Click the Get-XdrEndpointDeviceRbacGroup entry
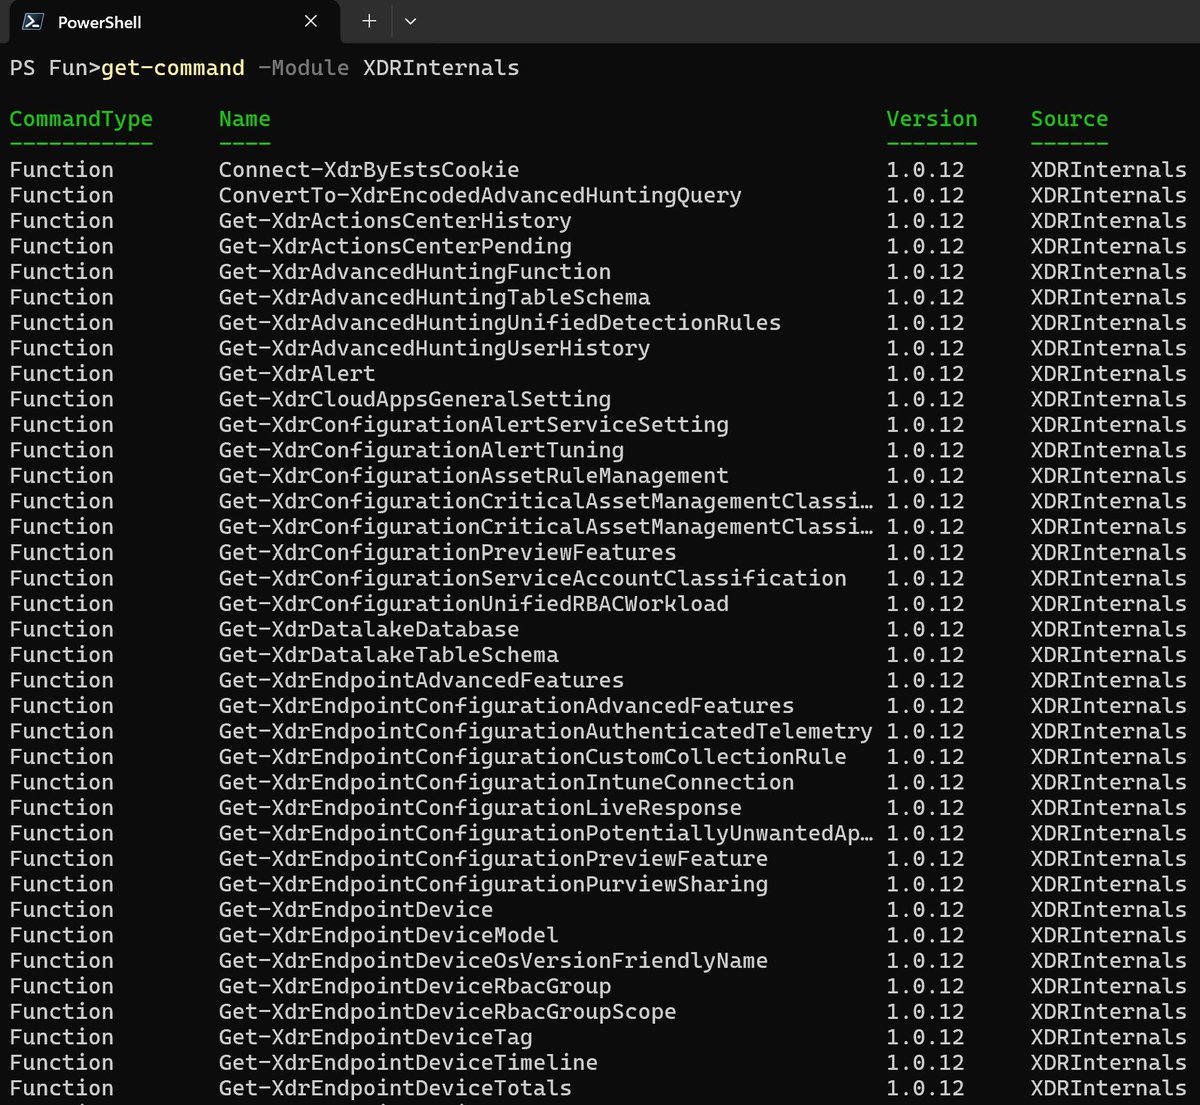The width and height of the screenshot is (1200, 1105). [x=415, y=986]
